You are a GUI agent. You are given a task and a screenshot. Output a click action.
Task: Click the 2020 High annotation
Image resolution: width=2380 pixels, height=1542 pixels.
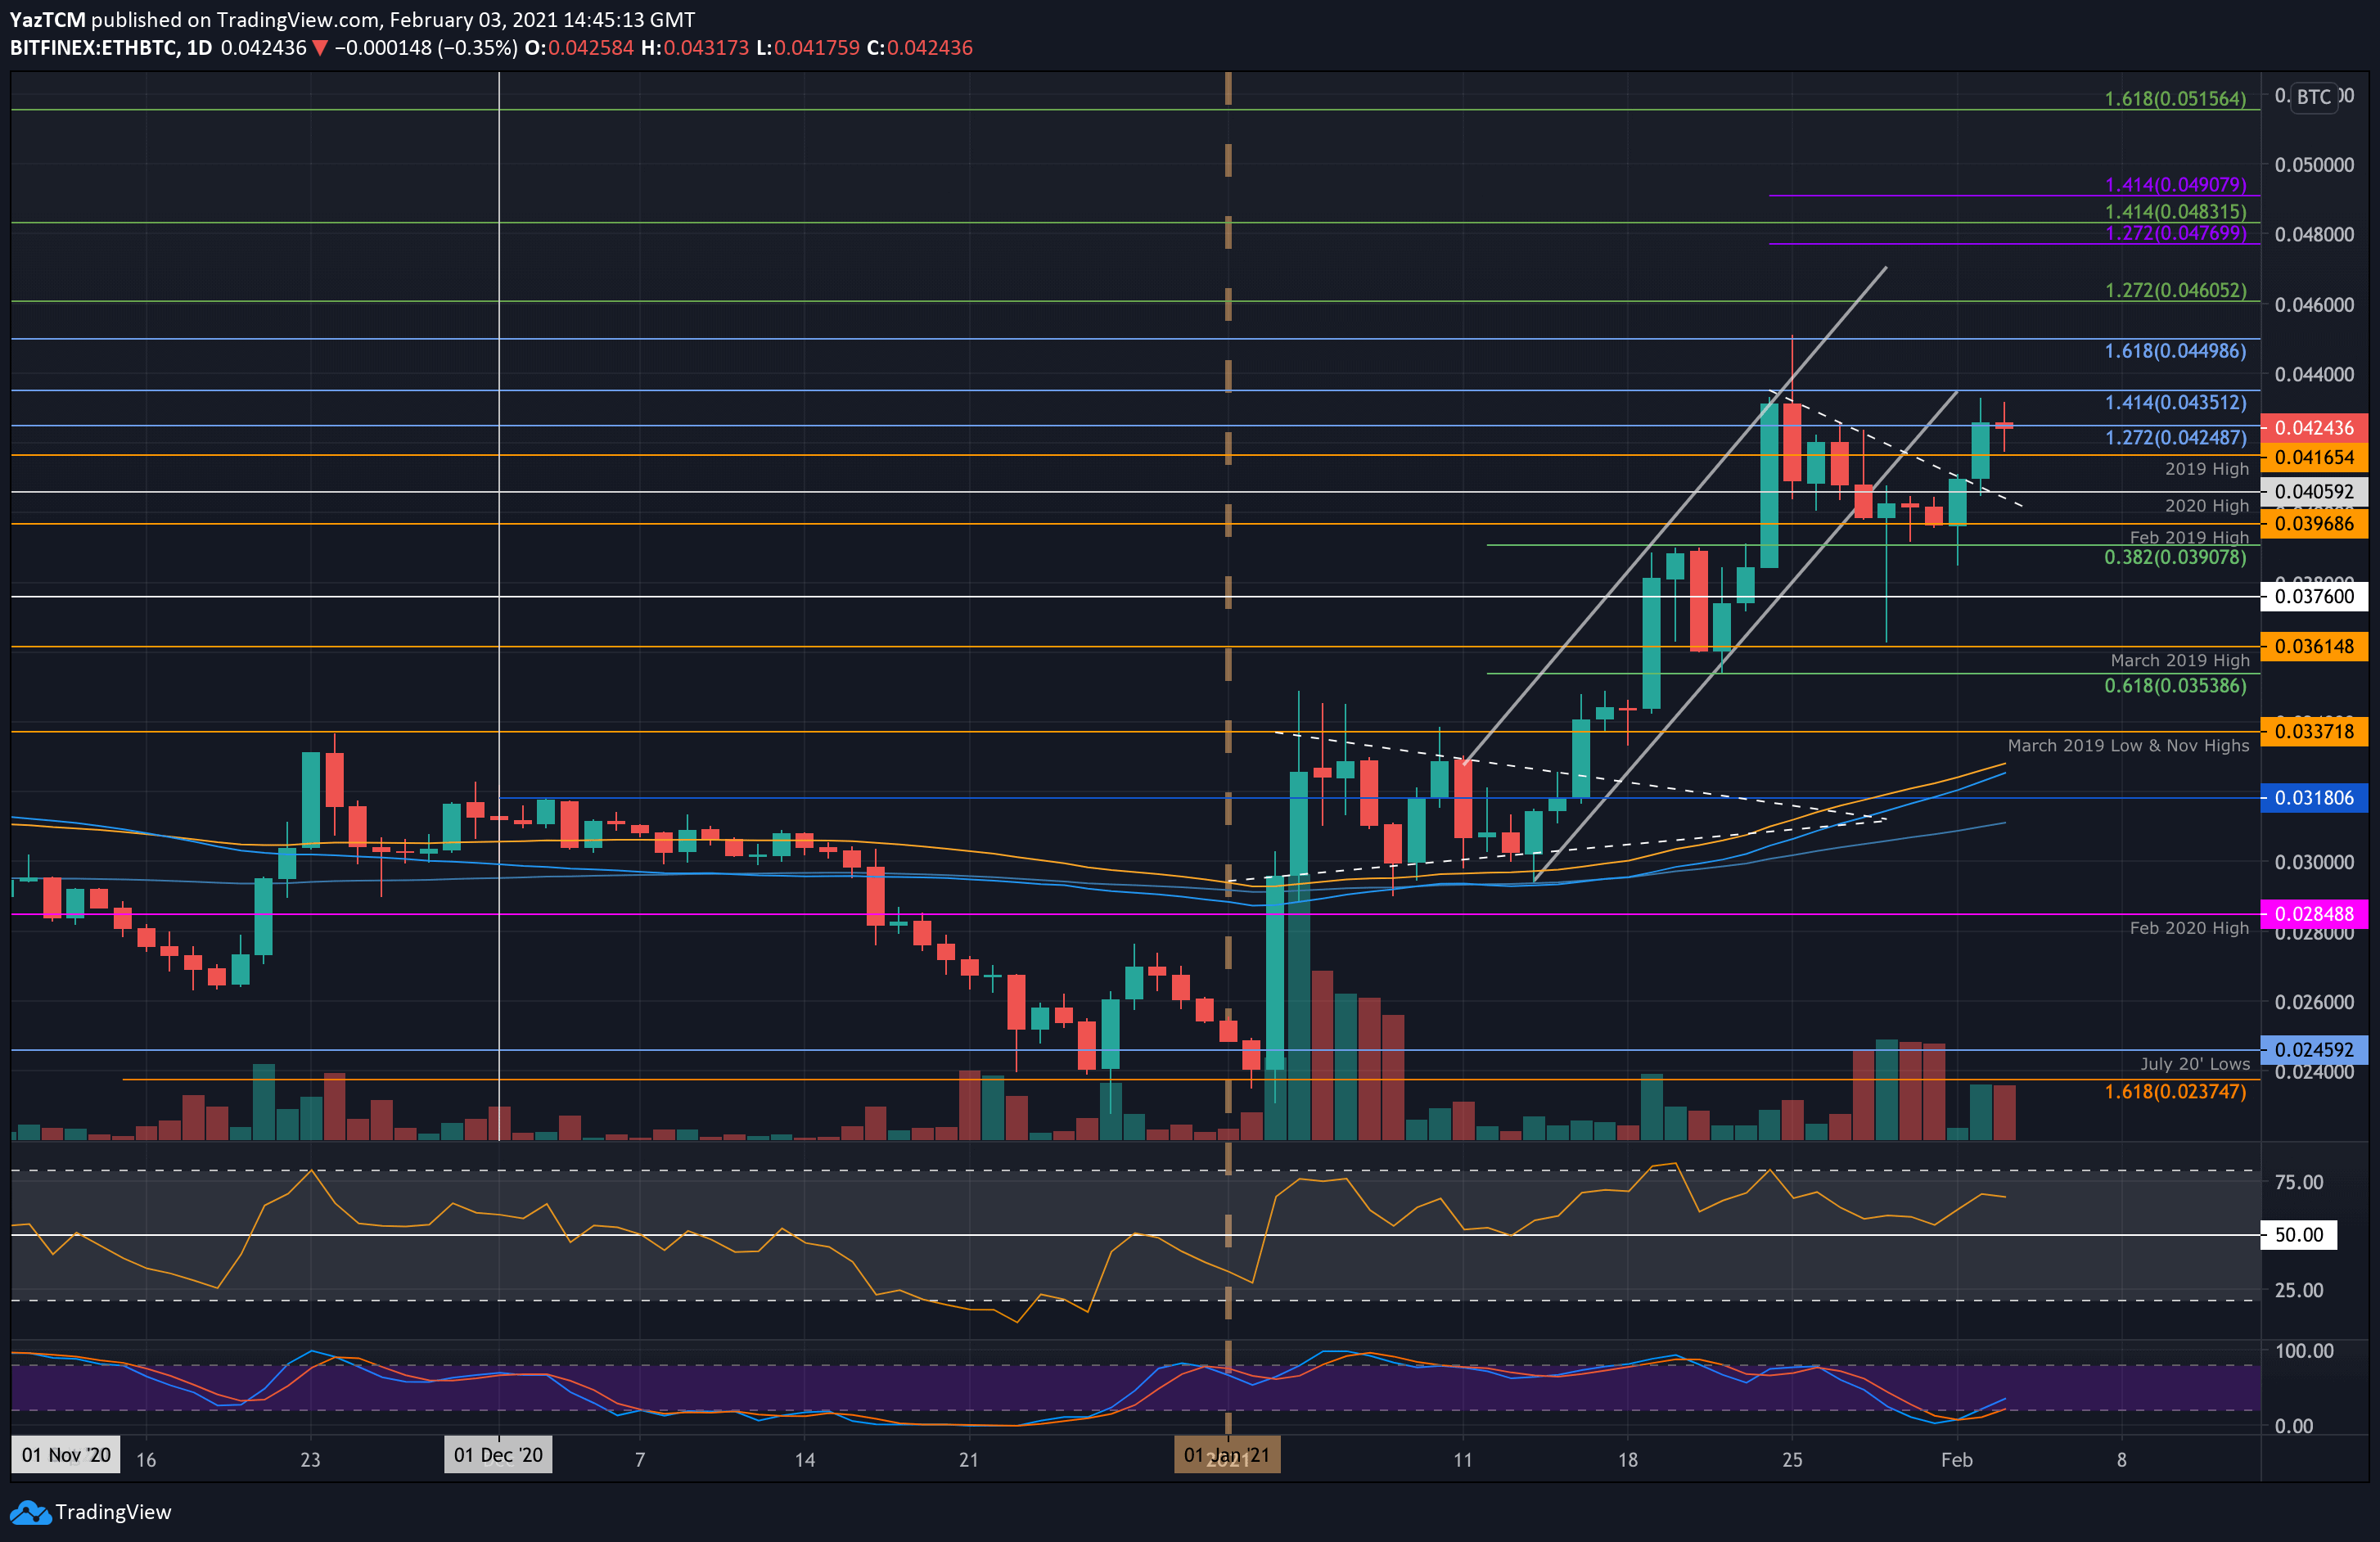coord(2206,506)
